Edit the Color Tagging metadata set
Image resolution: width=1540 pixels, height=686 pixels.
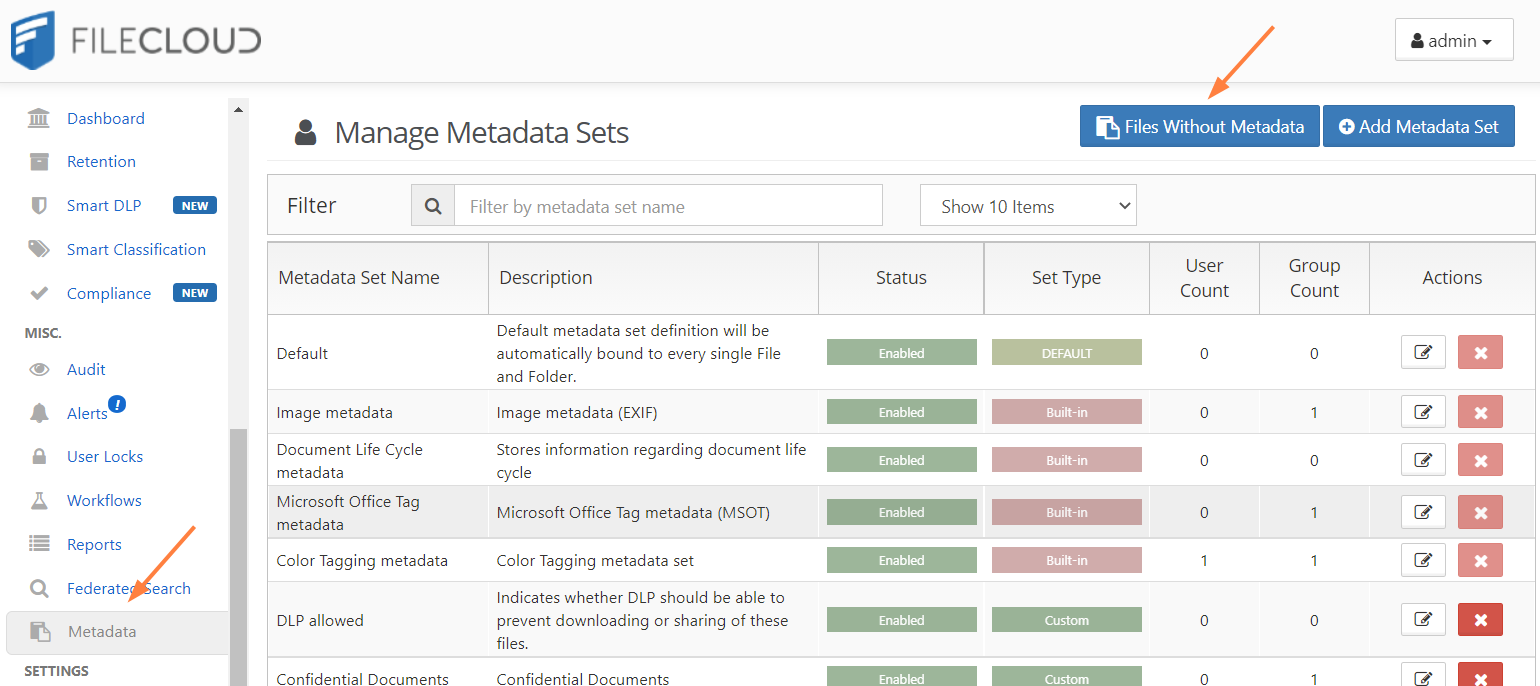[1423, 561]
